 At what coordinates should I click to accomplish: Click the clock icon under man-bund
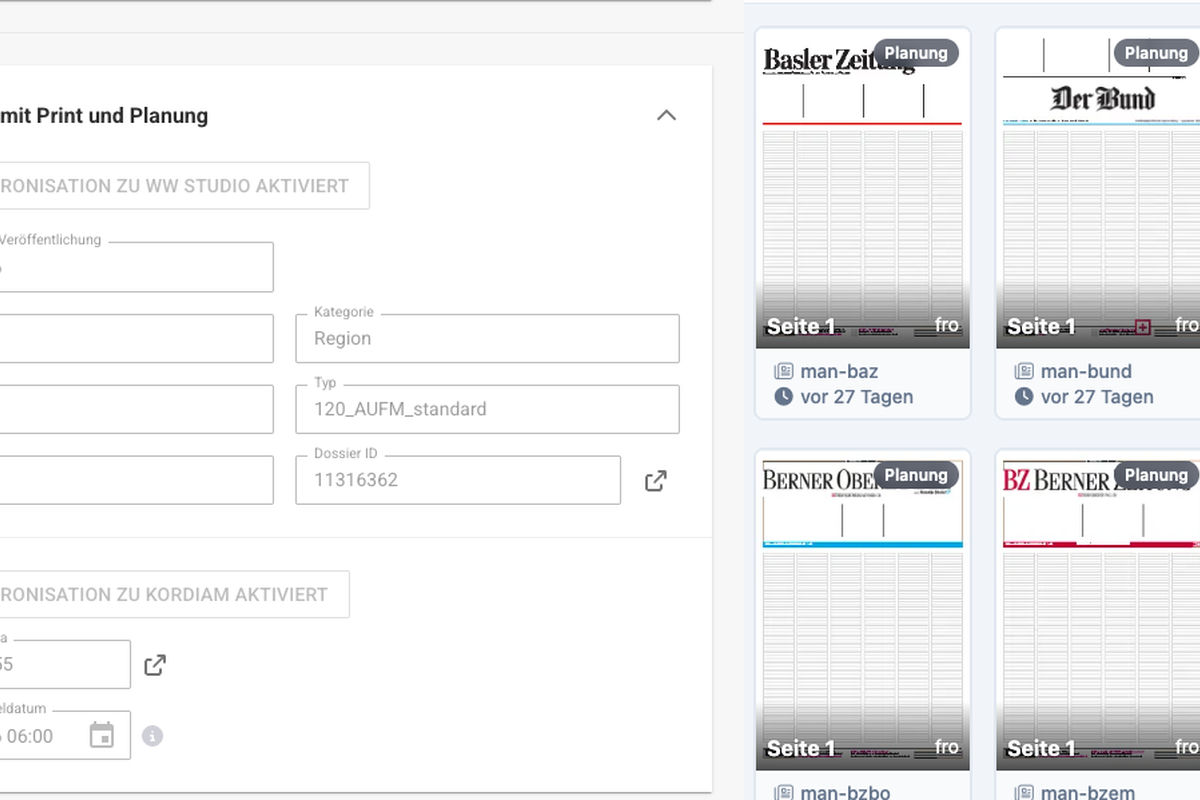pos(1024,397)
